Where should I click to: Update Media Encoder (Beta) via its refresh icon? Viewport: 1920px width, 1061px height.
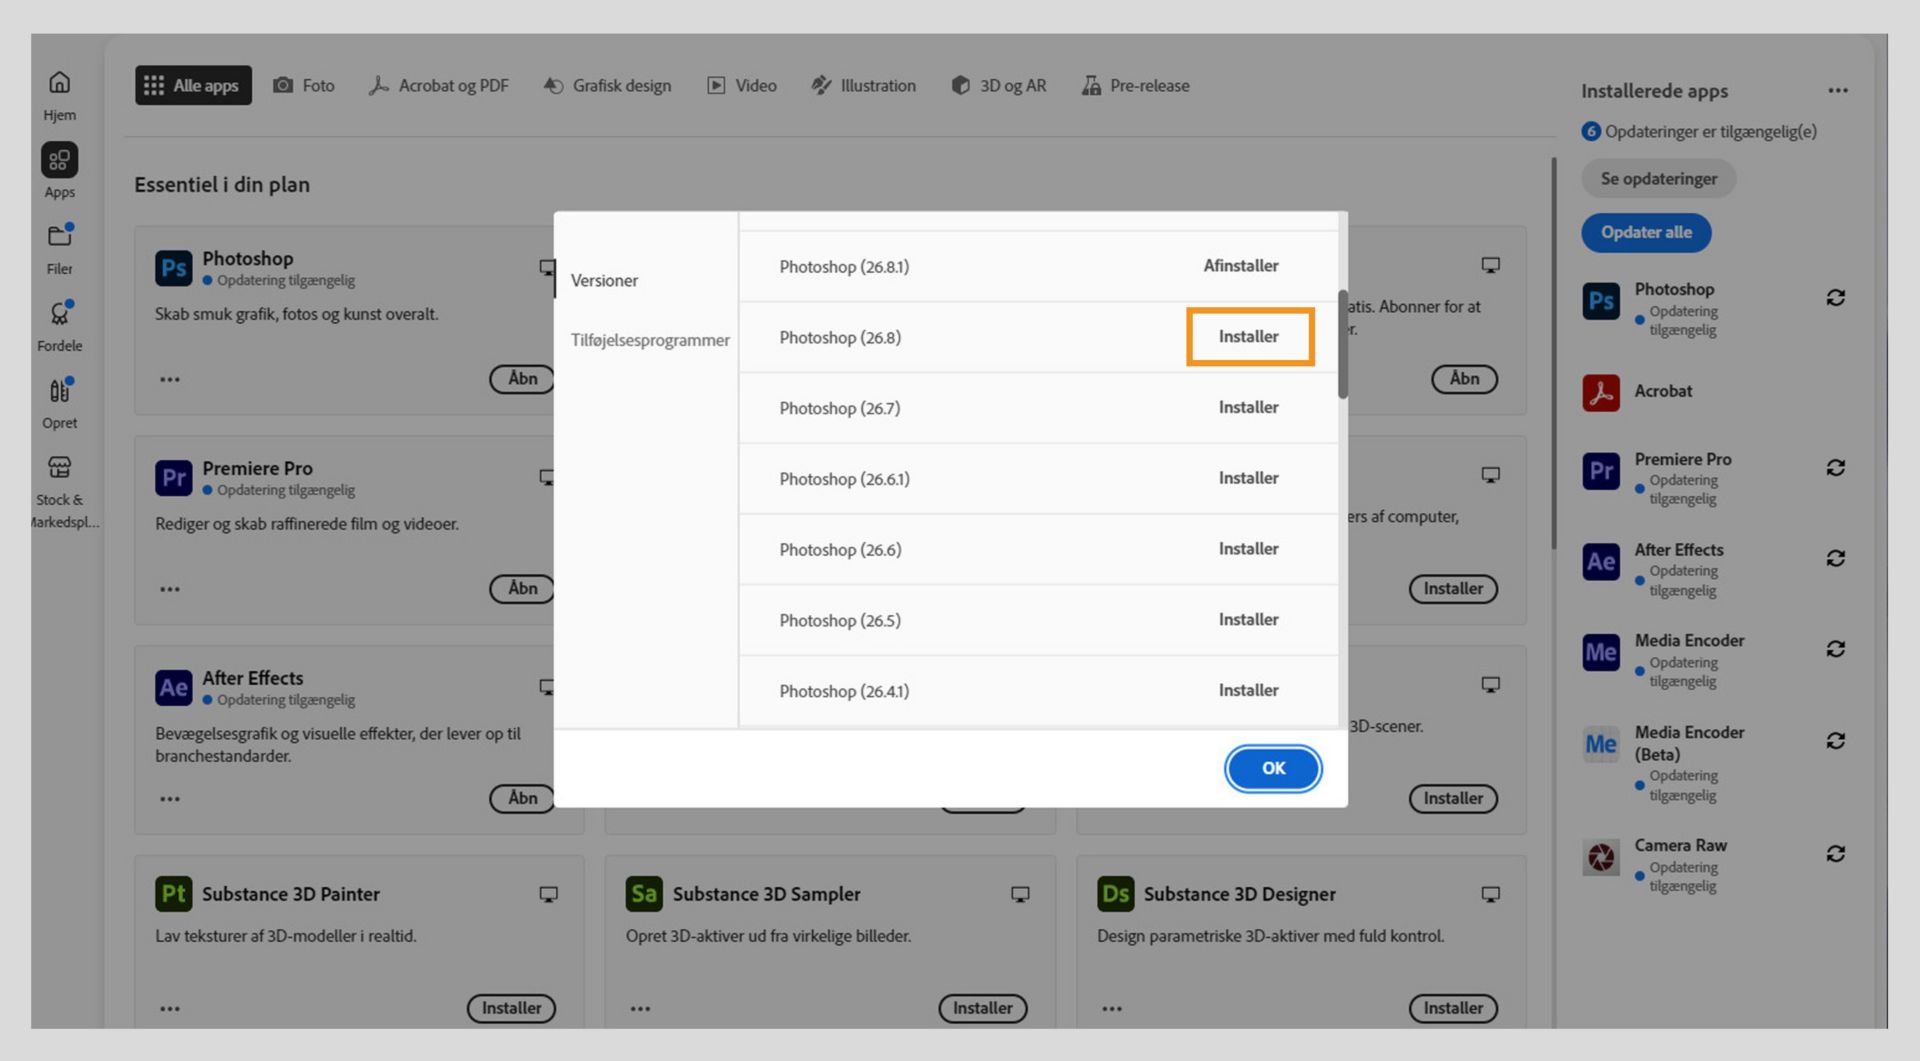coord(1836,741)
